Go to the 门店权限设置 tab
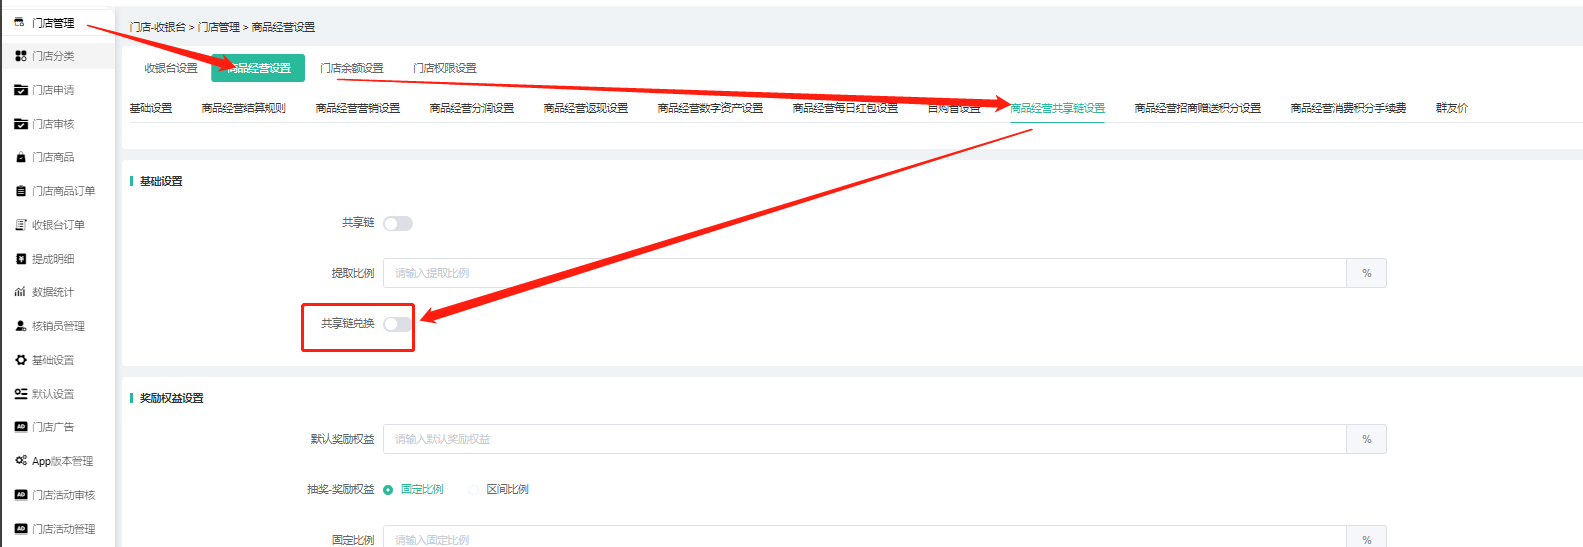 (445, 68)
